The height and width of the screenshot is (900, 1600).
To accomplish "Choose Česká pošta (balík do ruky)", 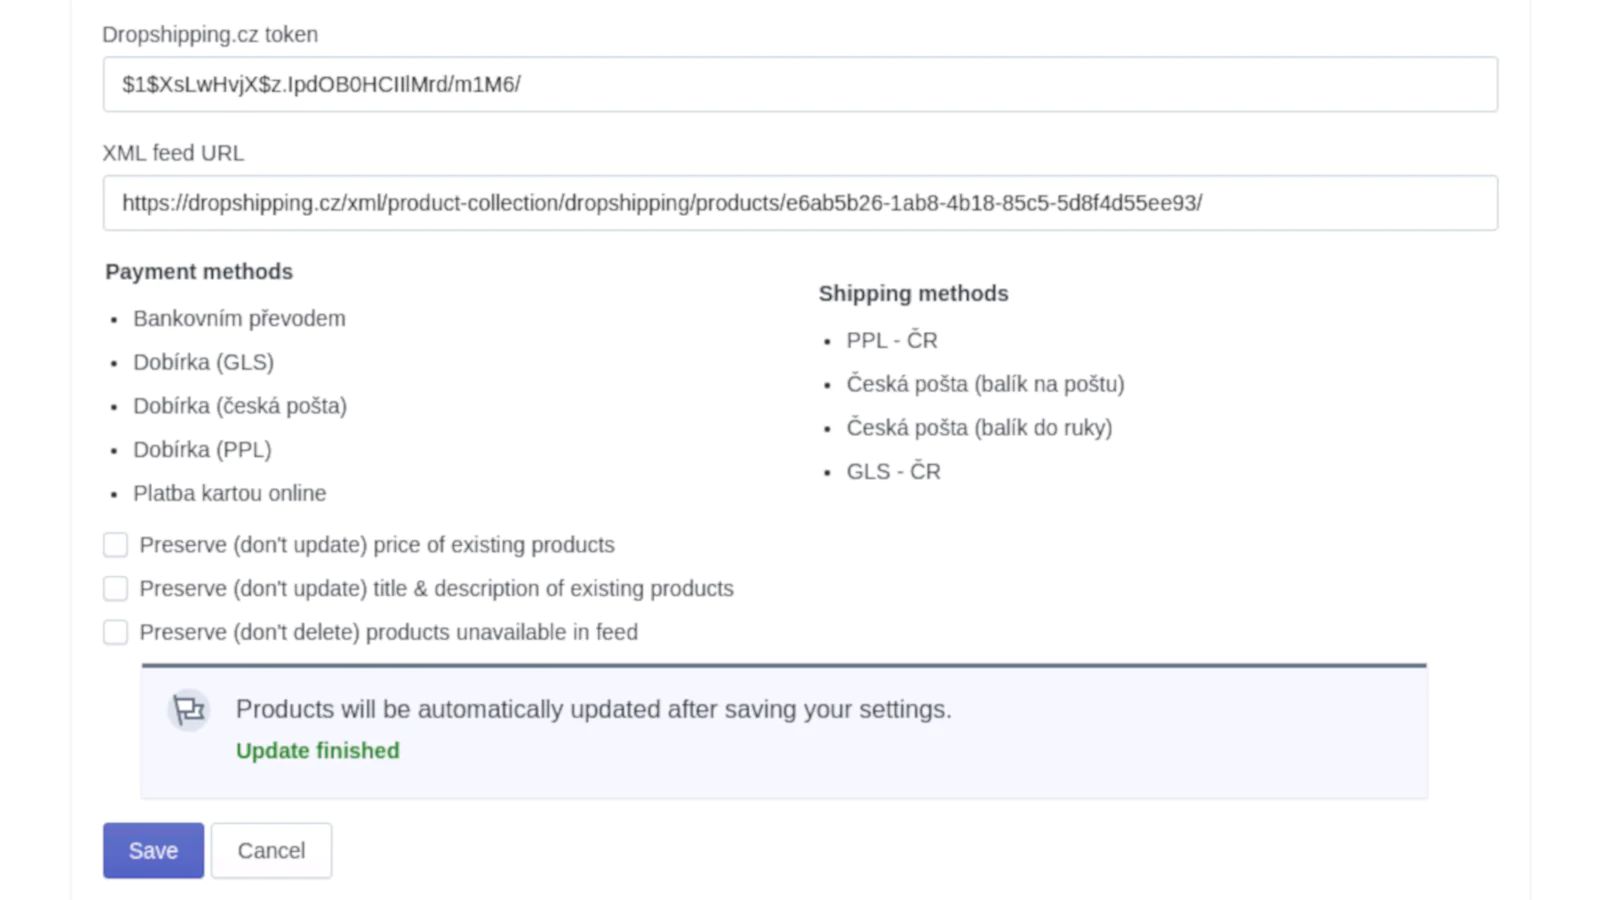I will [x=979, y=428].
